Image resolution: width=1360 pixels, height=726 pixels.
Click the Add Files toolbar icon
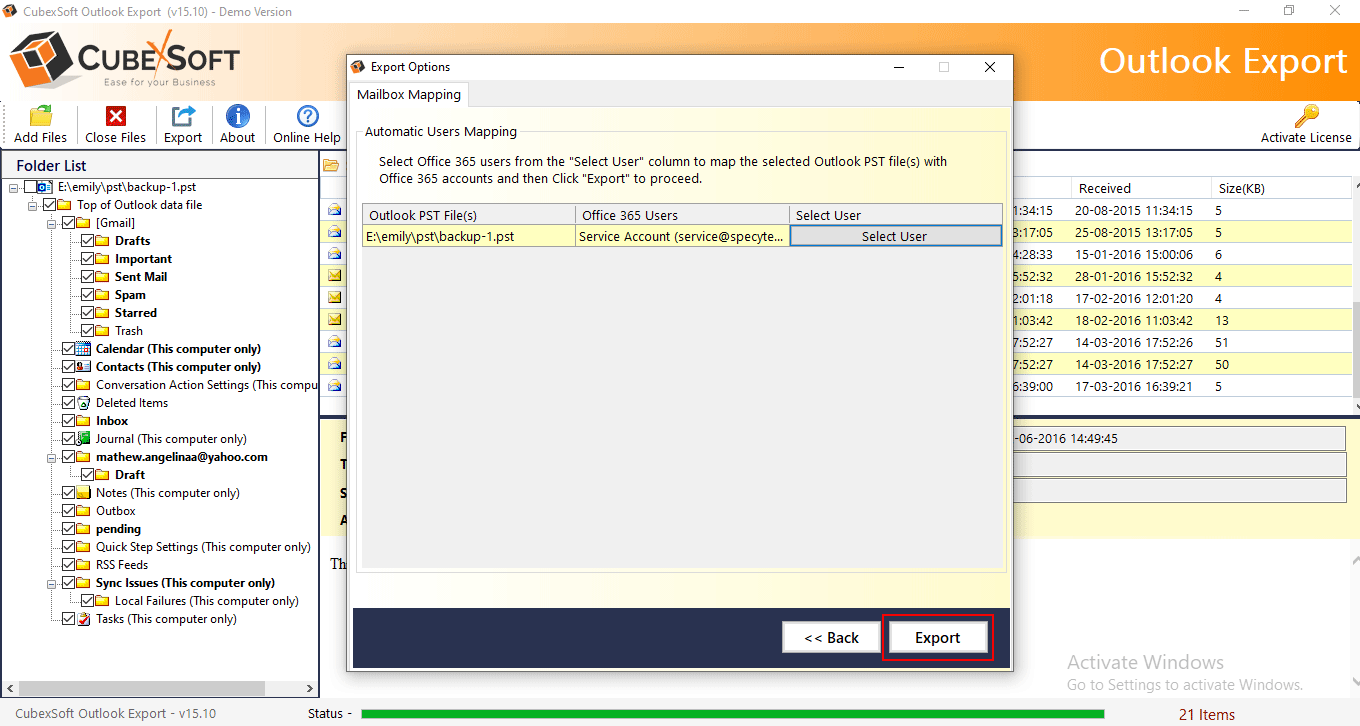pos(40,116)
